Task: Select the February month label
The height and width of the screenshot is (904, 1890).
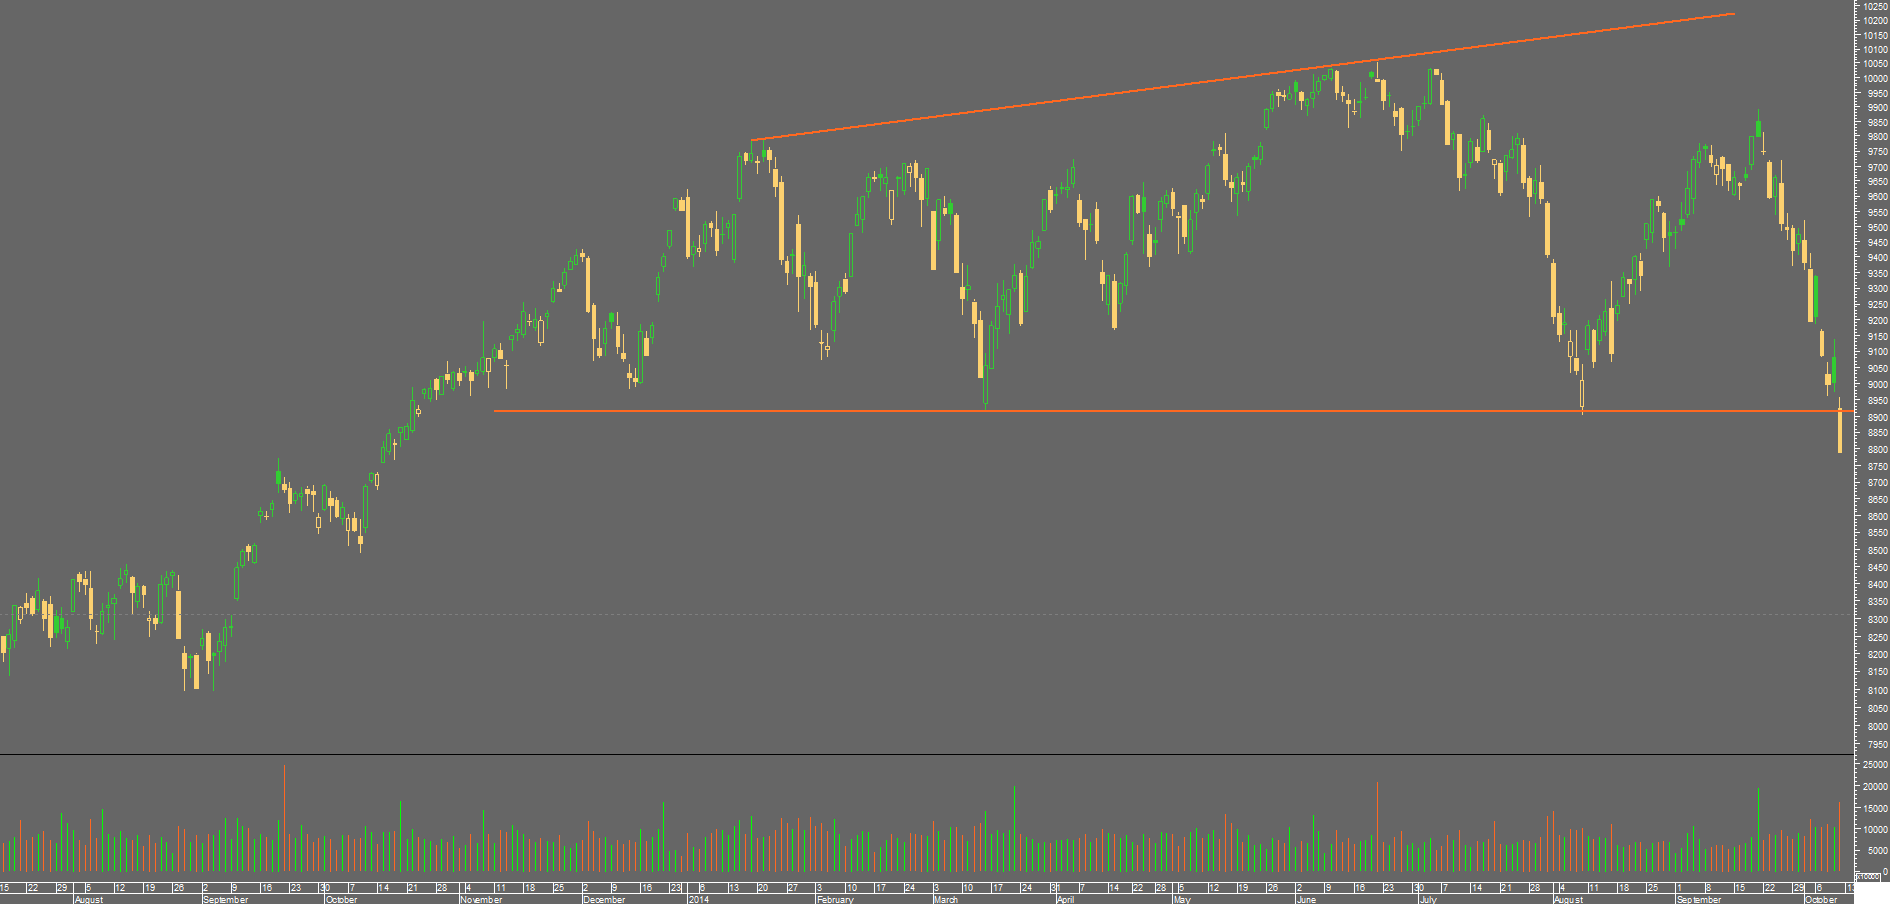Action: click(x=835, y=899)
